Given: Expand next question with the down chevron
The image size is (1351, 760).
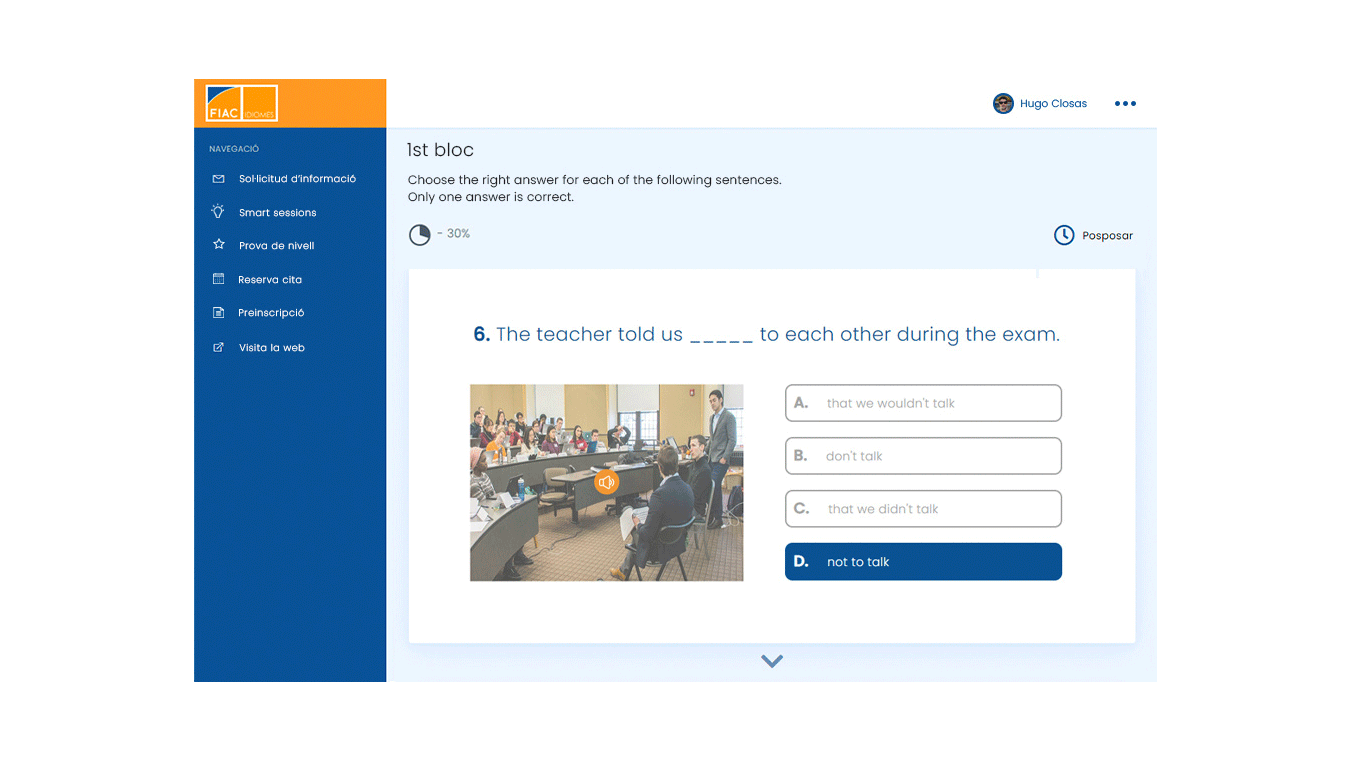Looking at the screenshot, I should [x=771, y=661].
